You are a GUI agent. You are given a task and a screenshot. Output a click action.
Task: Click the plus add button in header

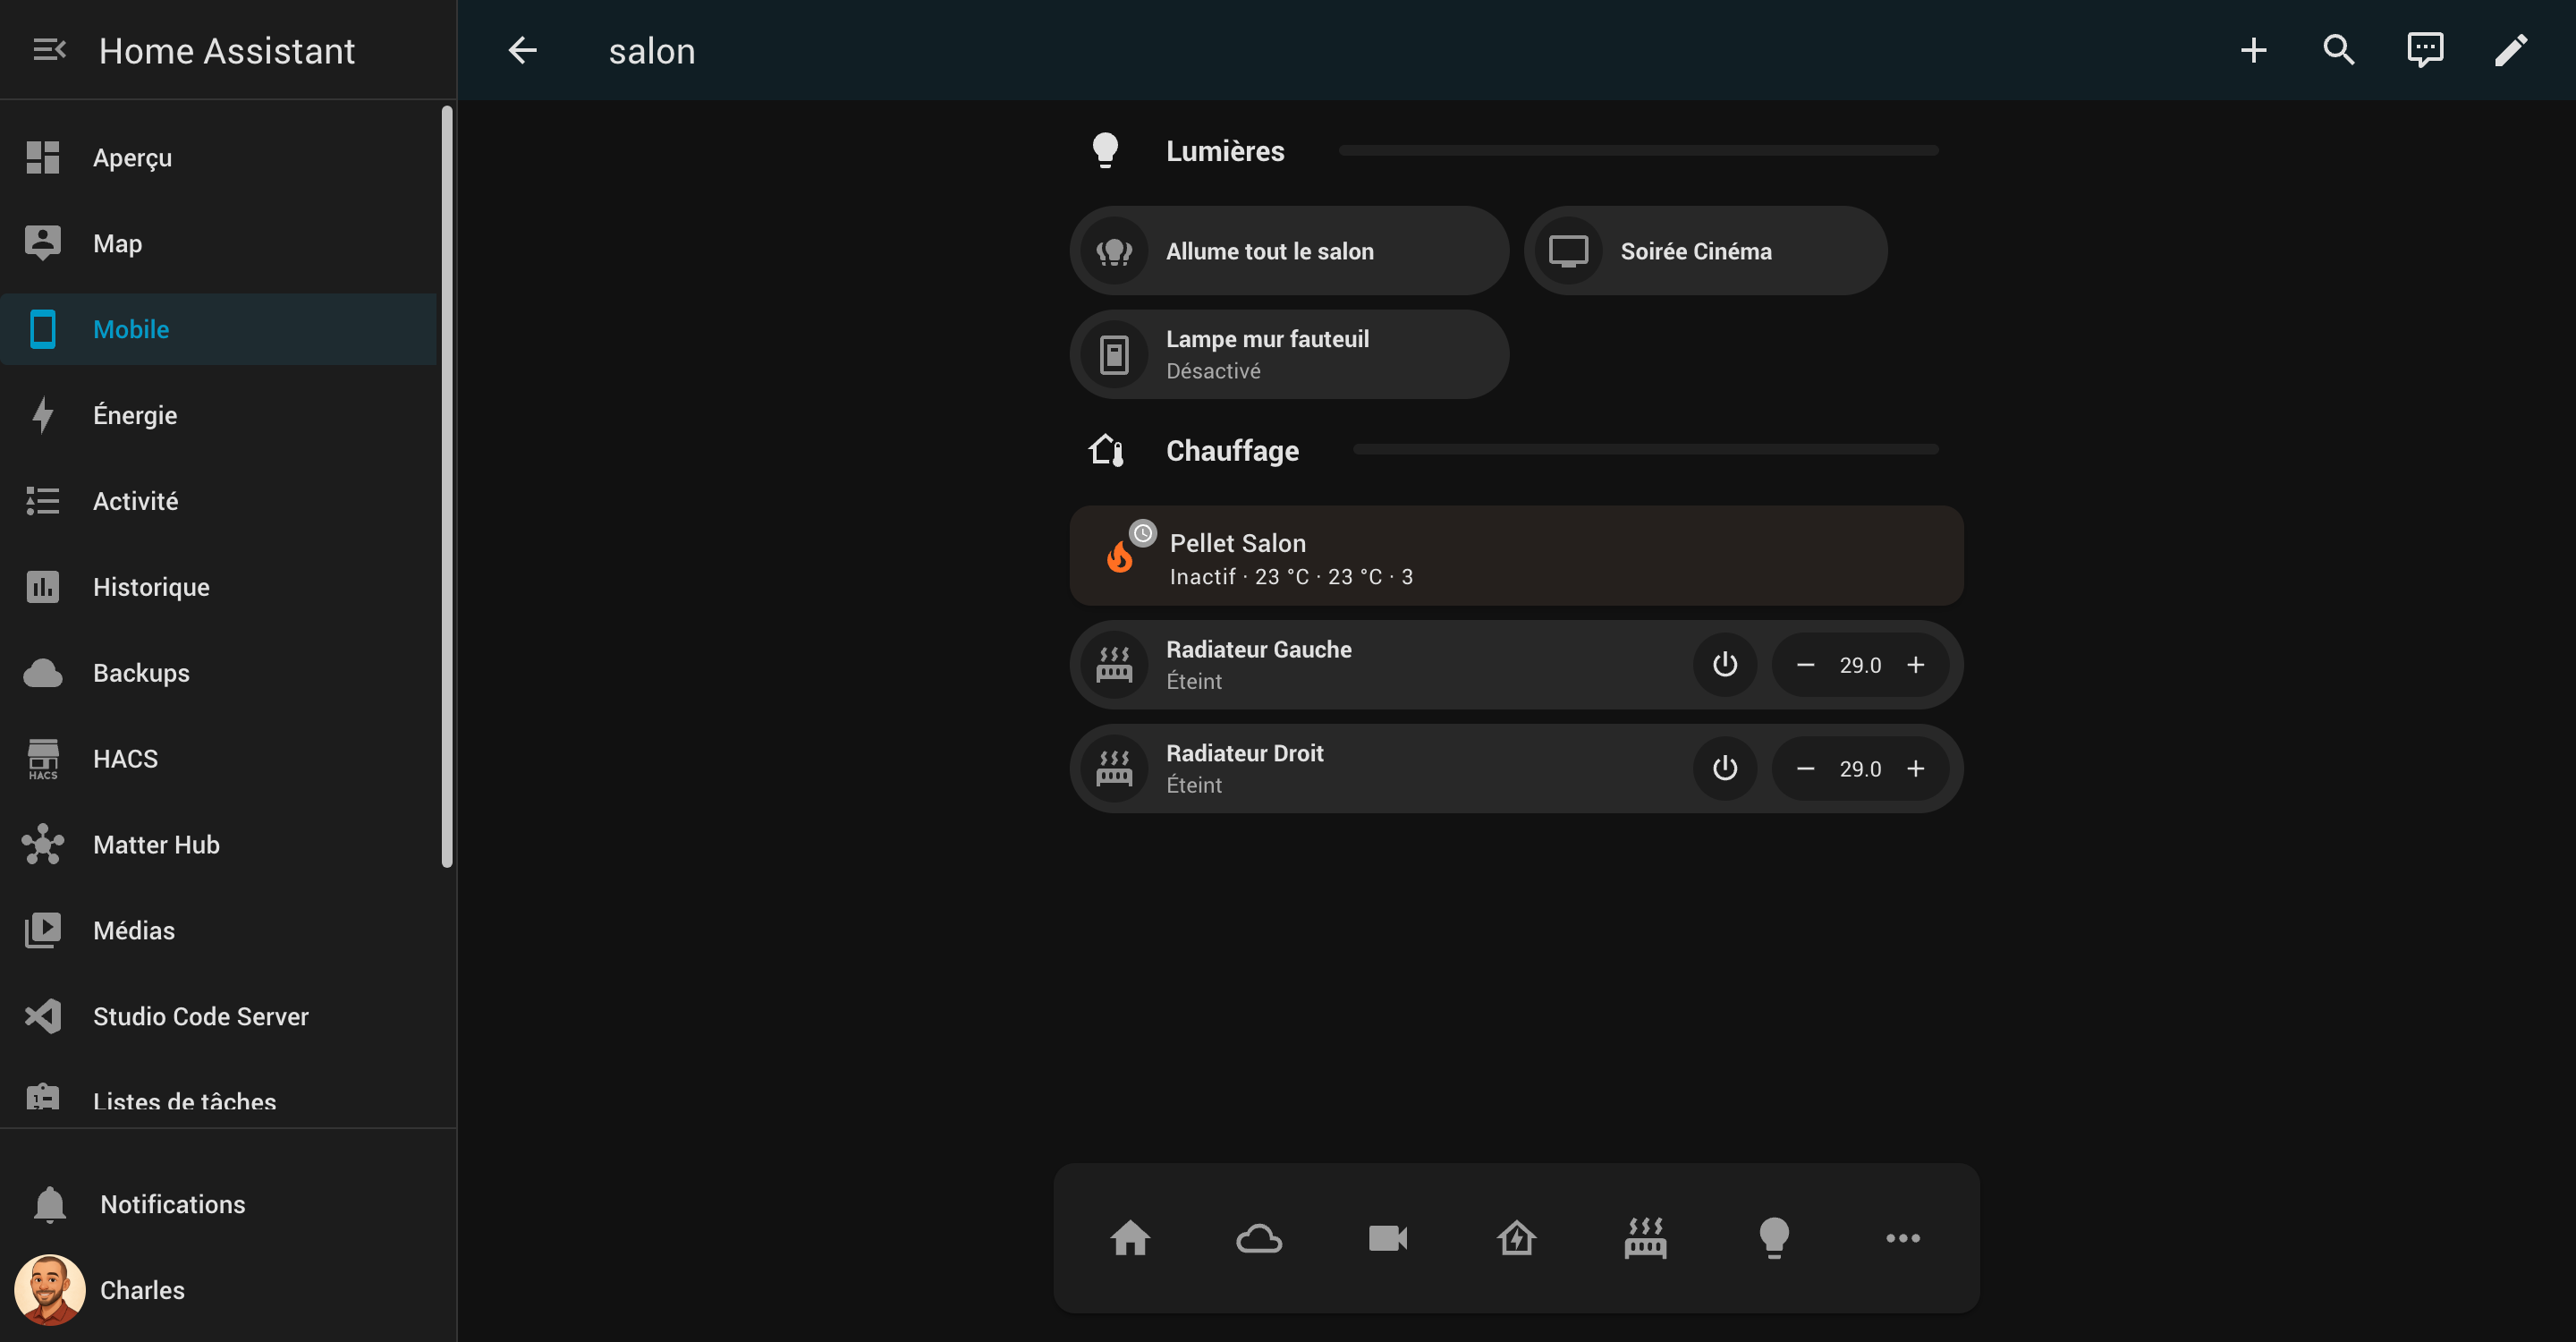click(2253, 50)
